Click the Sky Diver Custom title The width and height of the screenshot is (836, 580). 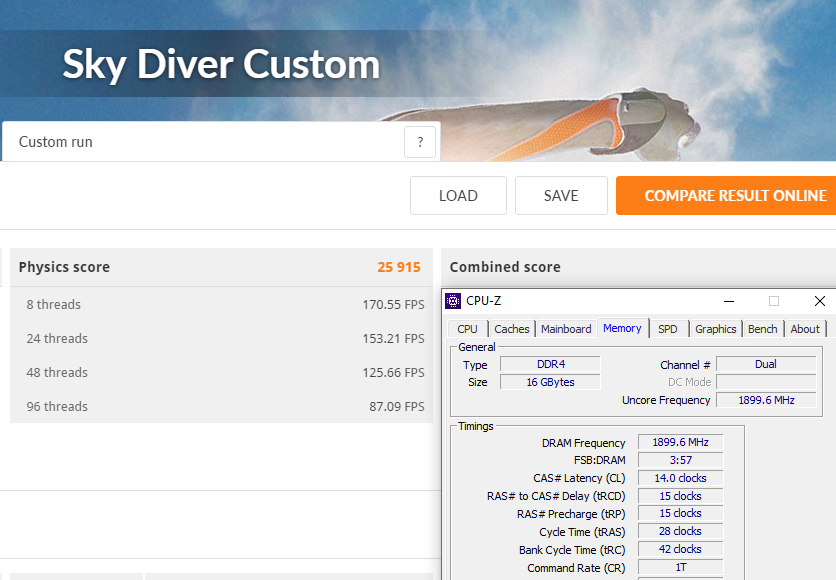tap(221, 65)
